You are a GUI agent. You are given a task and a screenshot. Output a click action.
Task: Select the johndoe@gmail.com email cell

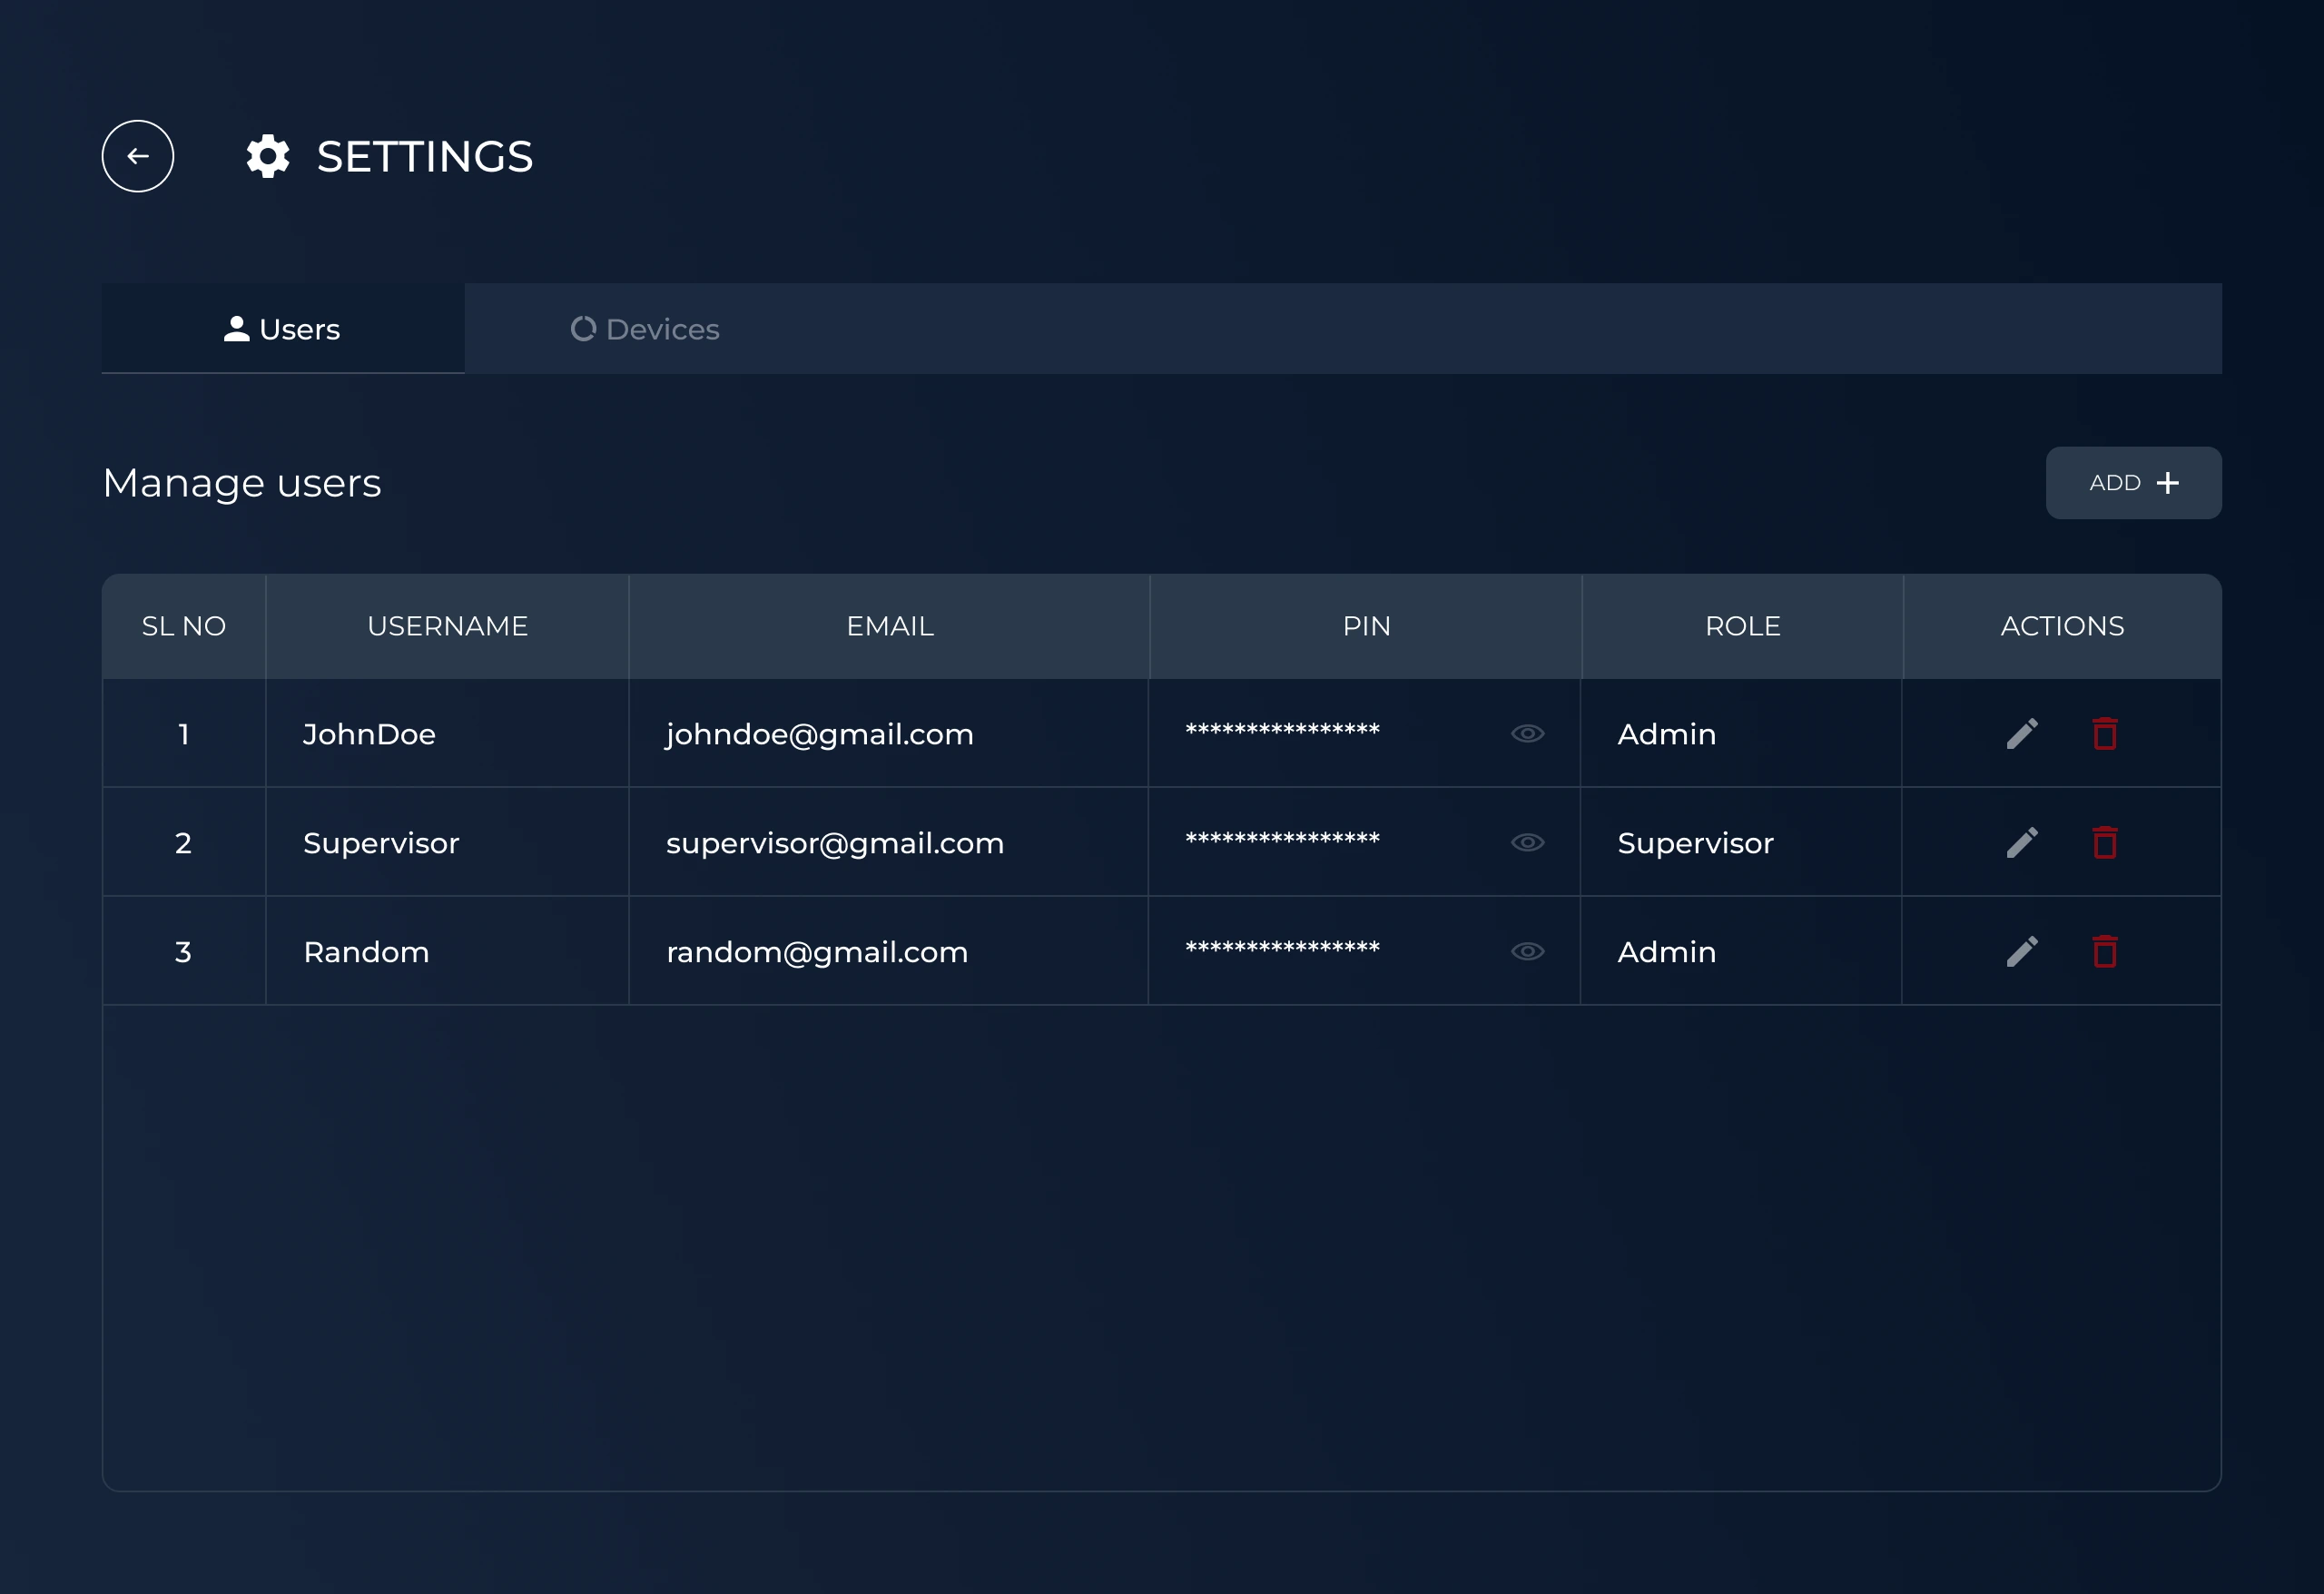pos(889,733)
